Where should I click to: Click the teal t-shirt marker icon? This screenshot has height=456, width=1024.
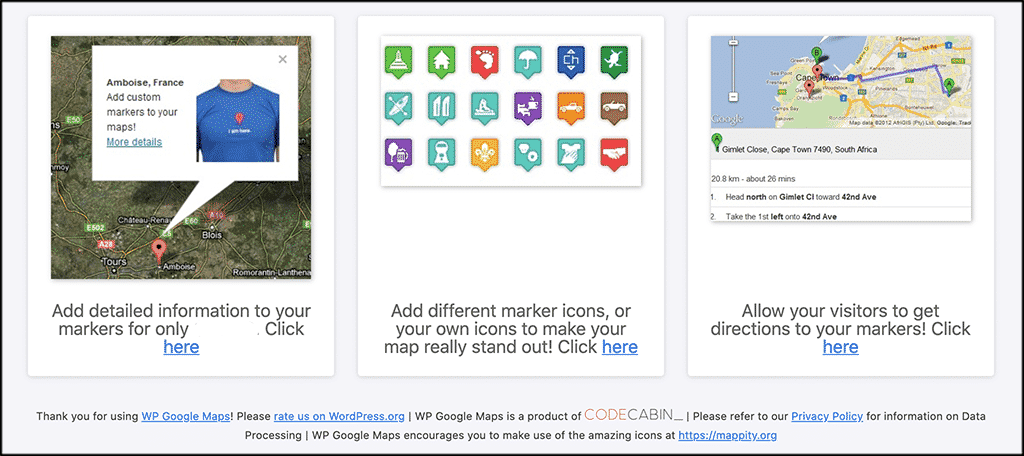(x=570, y=155)
